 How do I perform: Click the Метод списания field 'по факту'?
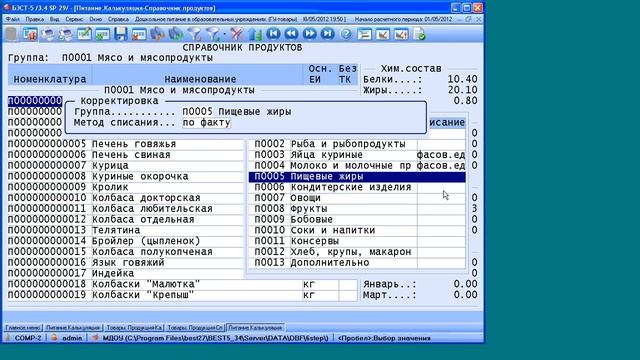click(206, 122)
